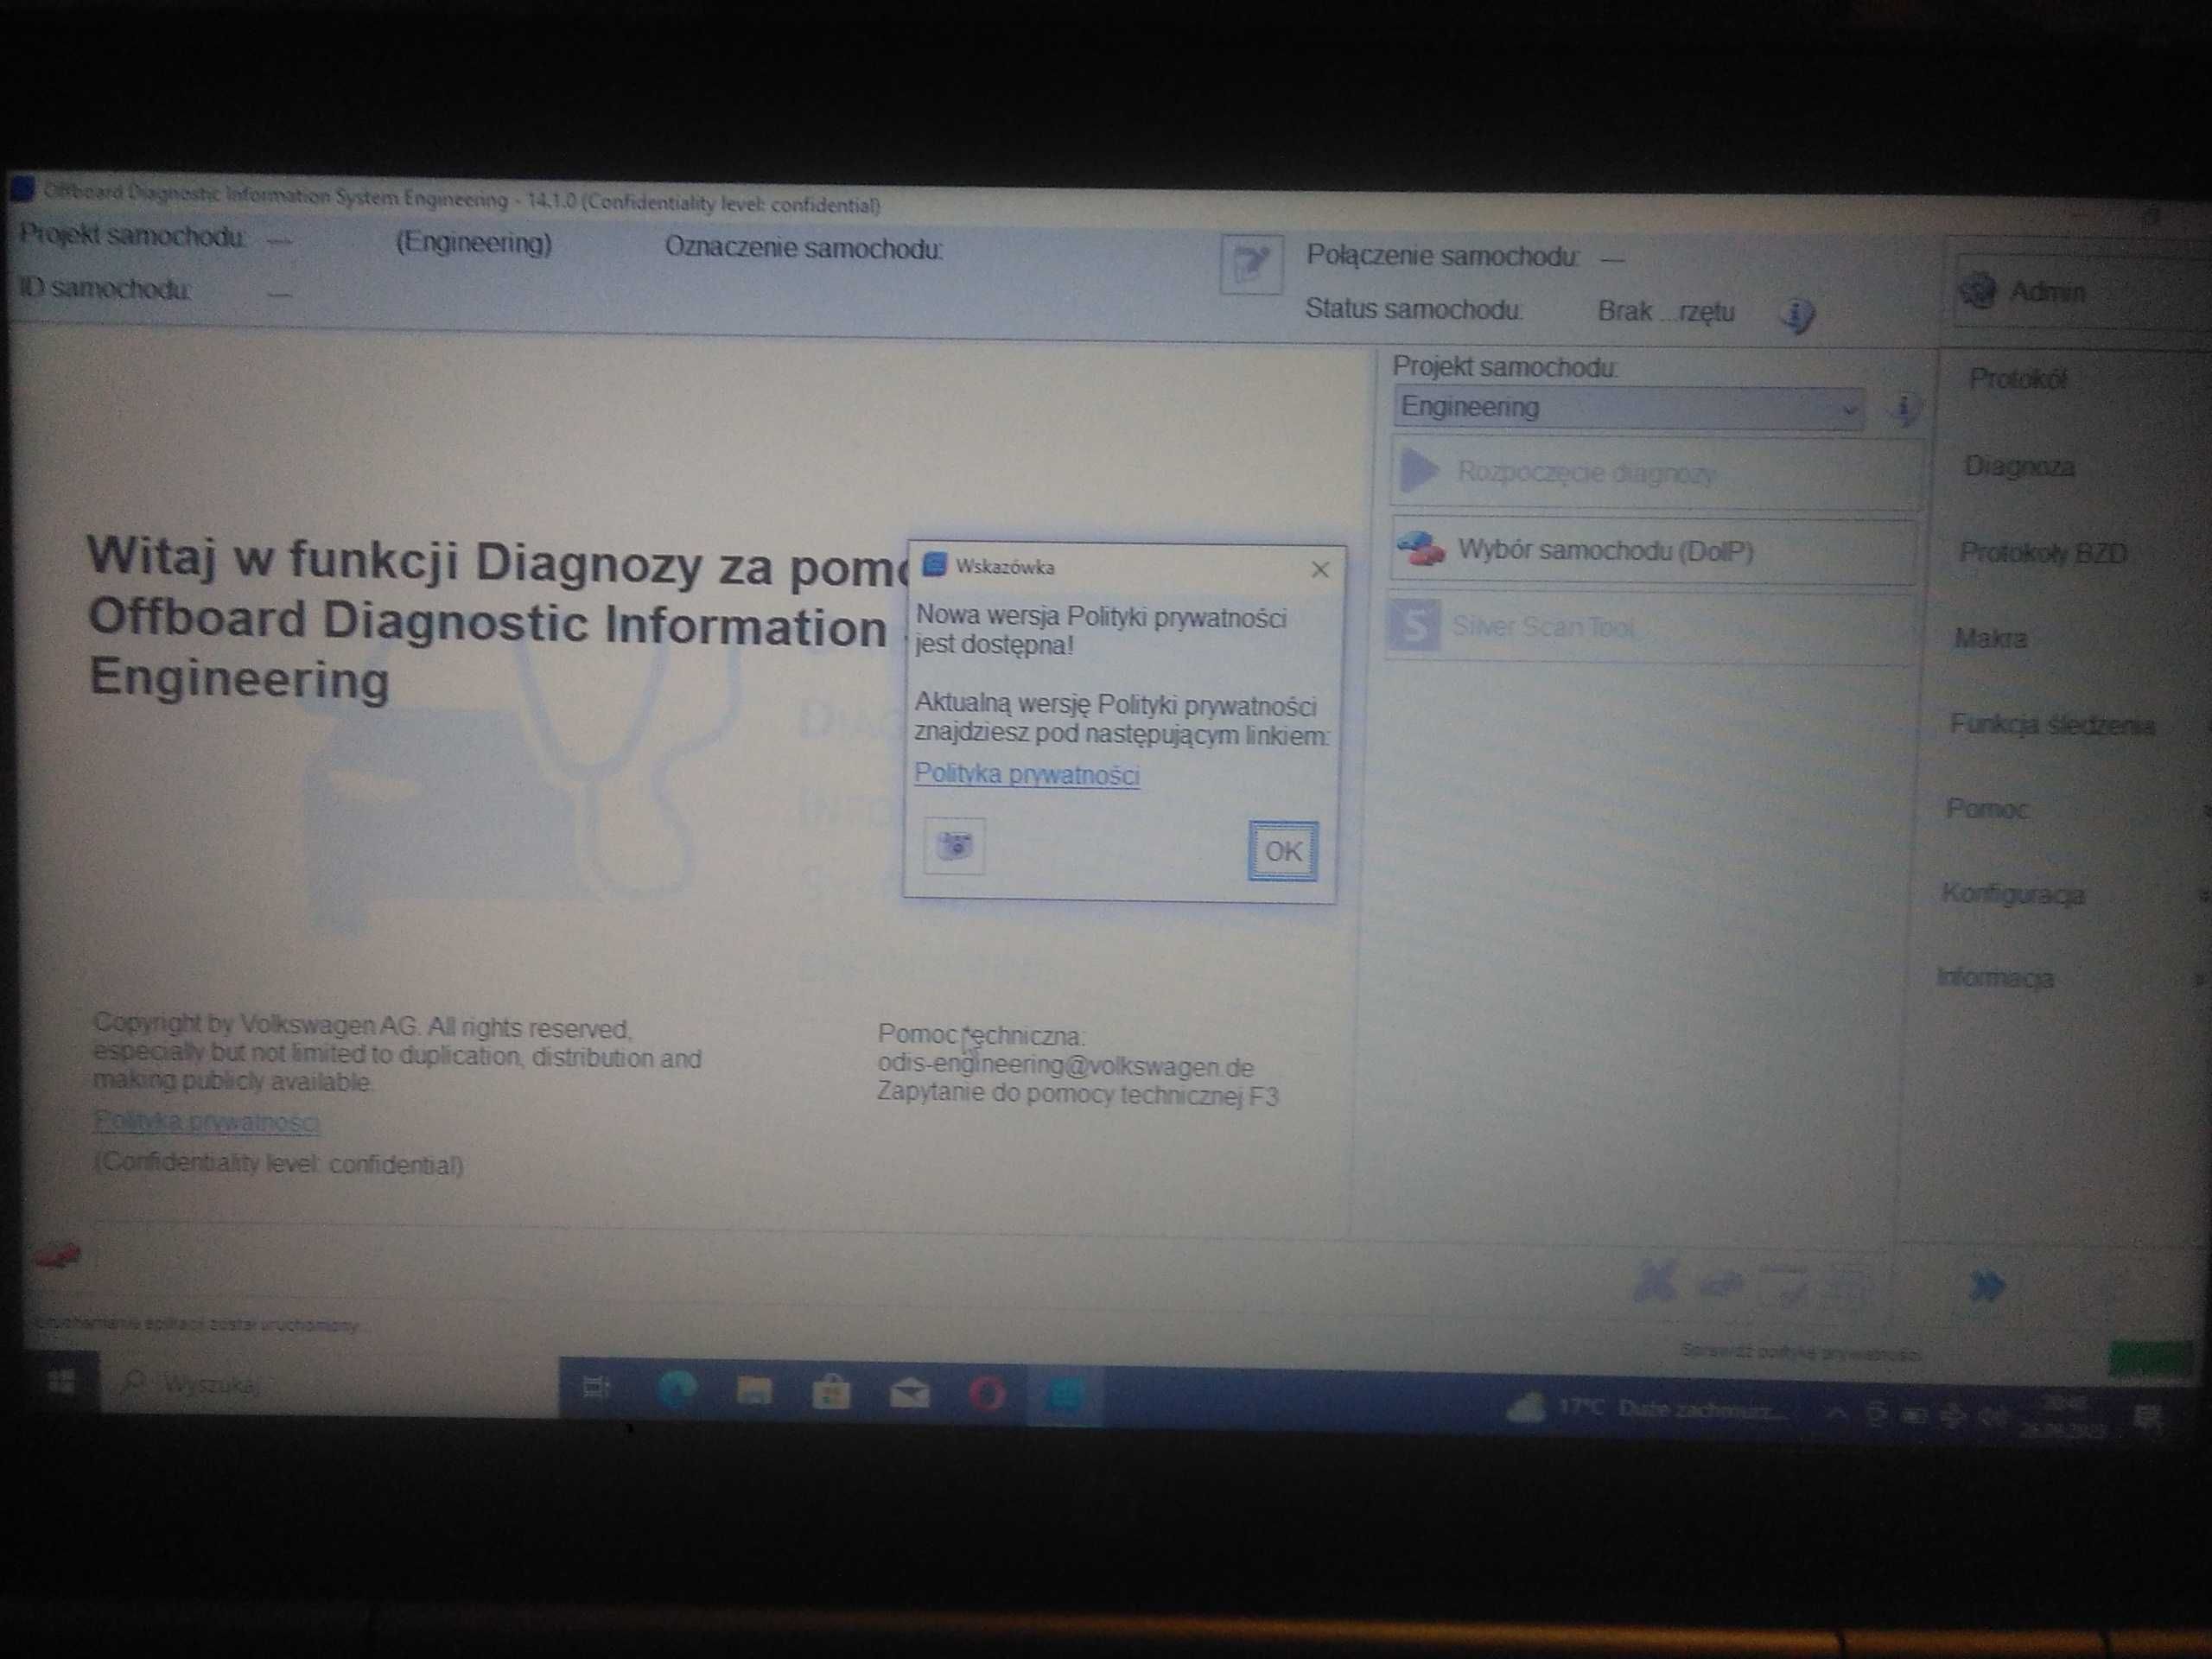Click the ODIS app icon on taskbar
Viewport: 2212px width, 1659px height.
point(1066,1396)
